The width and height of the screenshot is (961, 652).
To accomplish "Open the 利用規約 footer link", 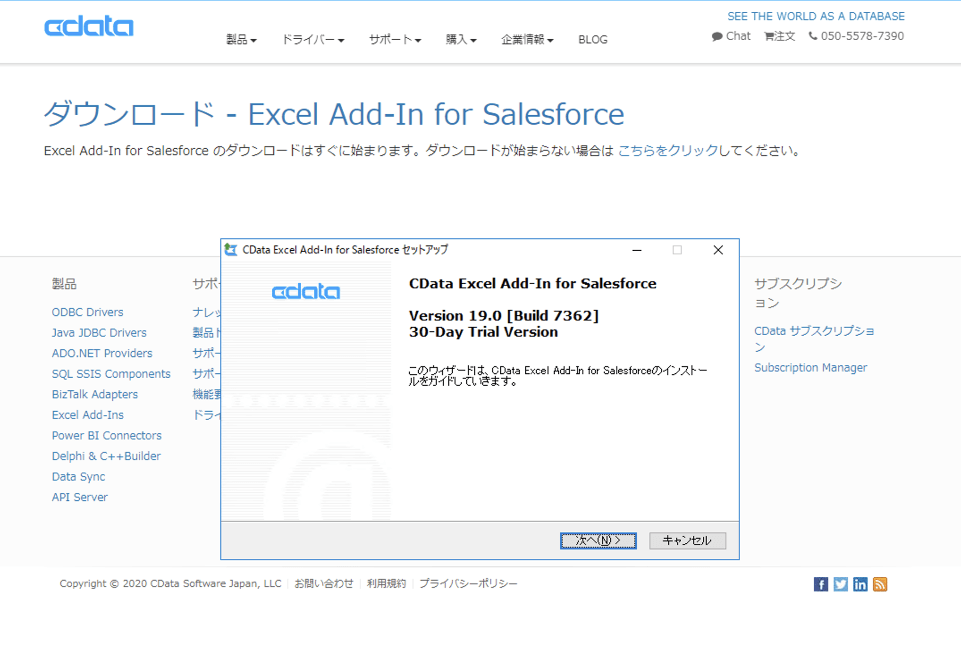I will (386, 583).
